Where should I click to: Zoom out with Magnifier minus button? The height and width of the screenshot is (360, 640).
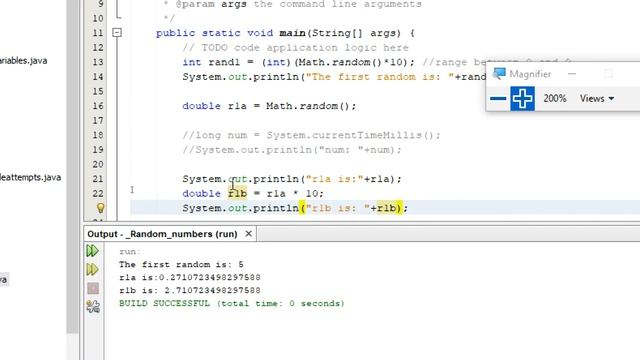[x=498, y=98]
